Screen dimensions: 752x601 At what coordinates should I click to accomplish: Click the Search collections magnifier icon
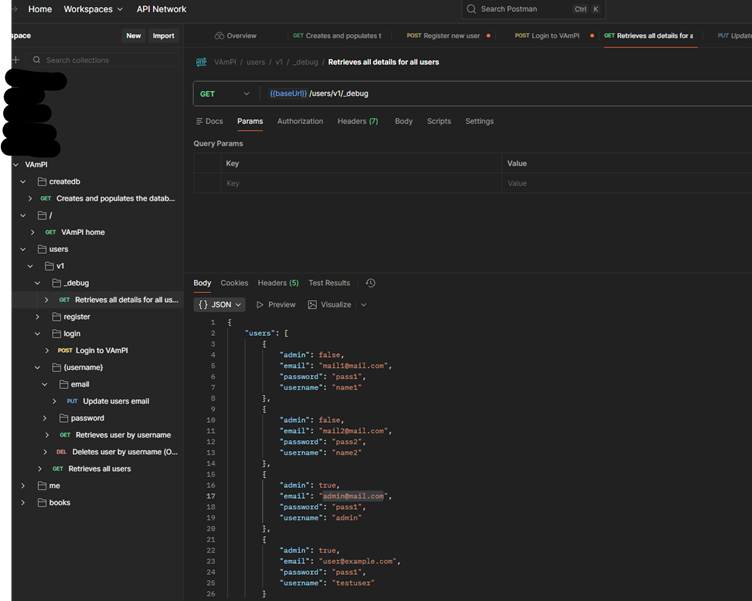(x=36, y=60)
